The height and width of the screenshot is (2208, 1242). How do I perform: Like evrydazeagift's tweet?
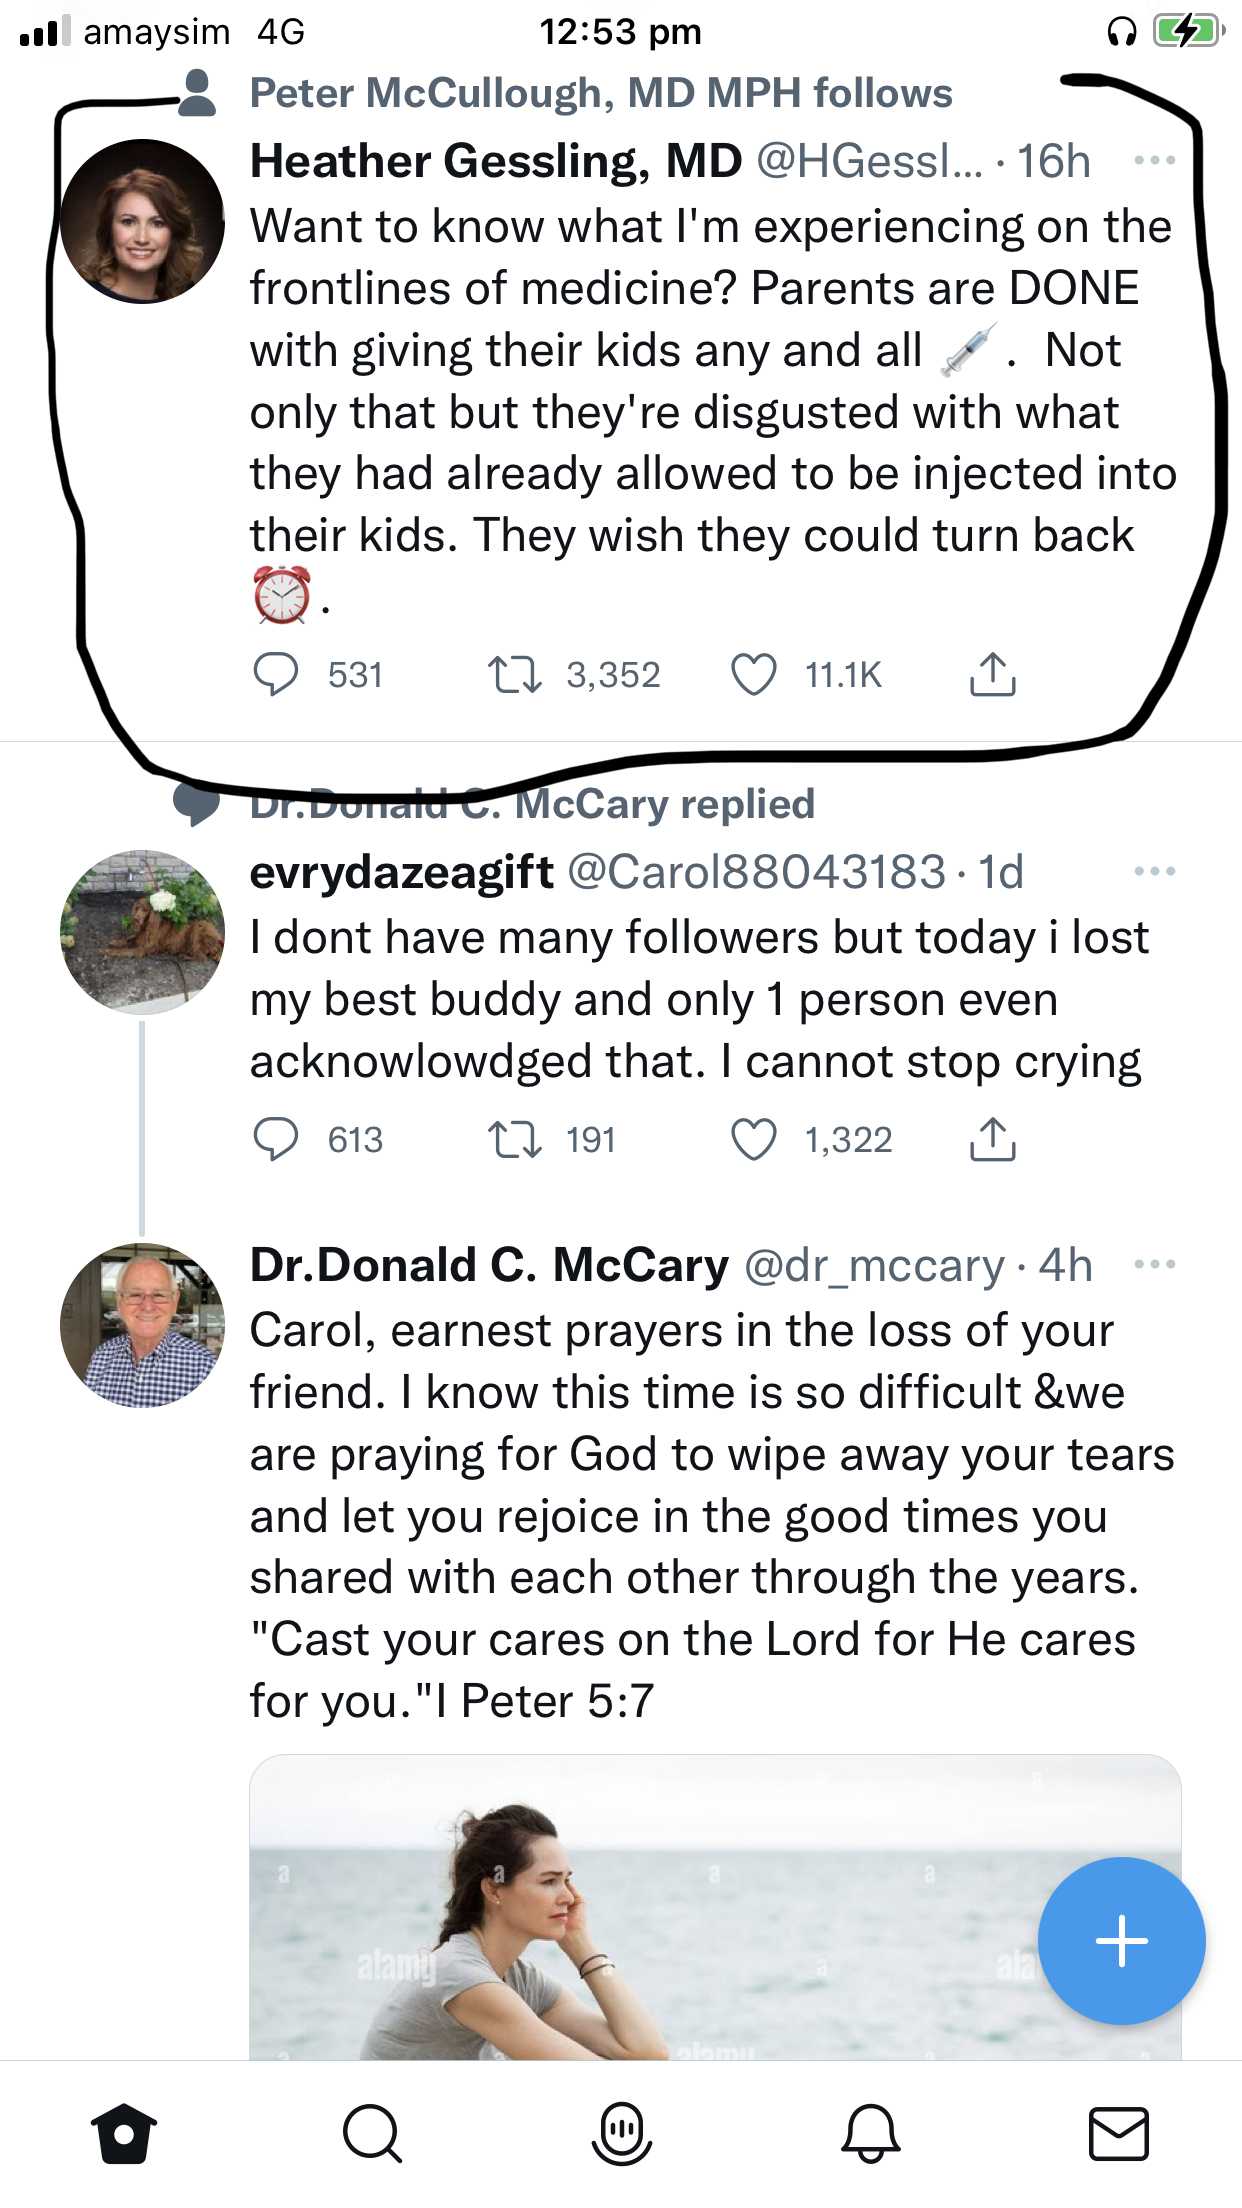[x=754, y=1140]
